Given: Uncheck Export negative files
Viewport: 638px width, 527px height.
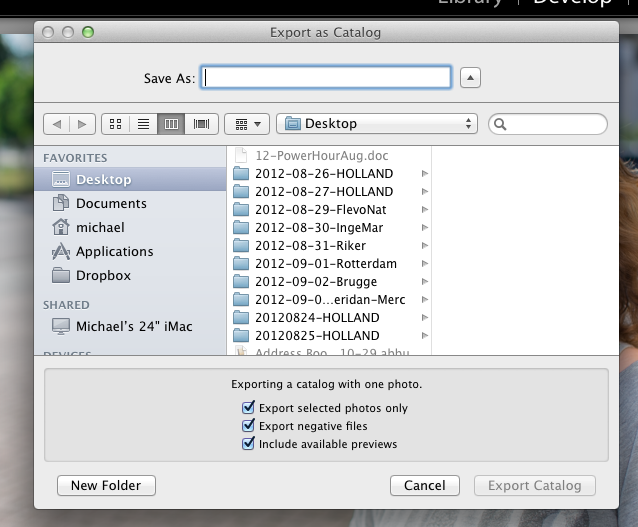Looking at the screenshot, I should point(249,426).
